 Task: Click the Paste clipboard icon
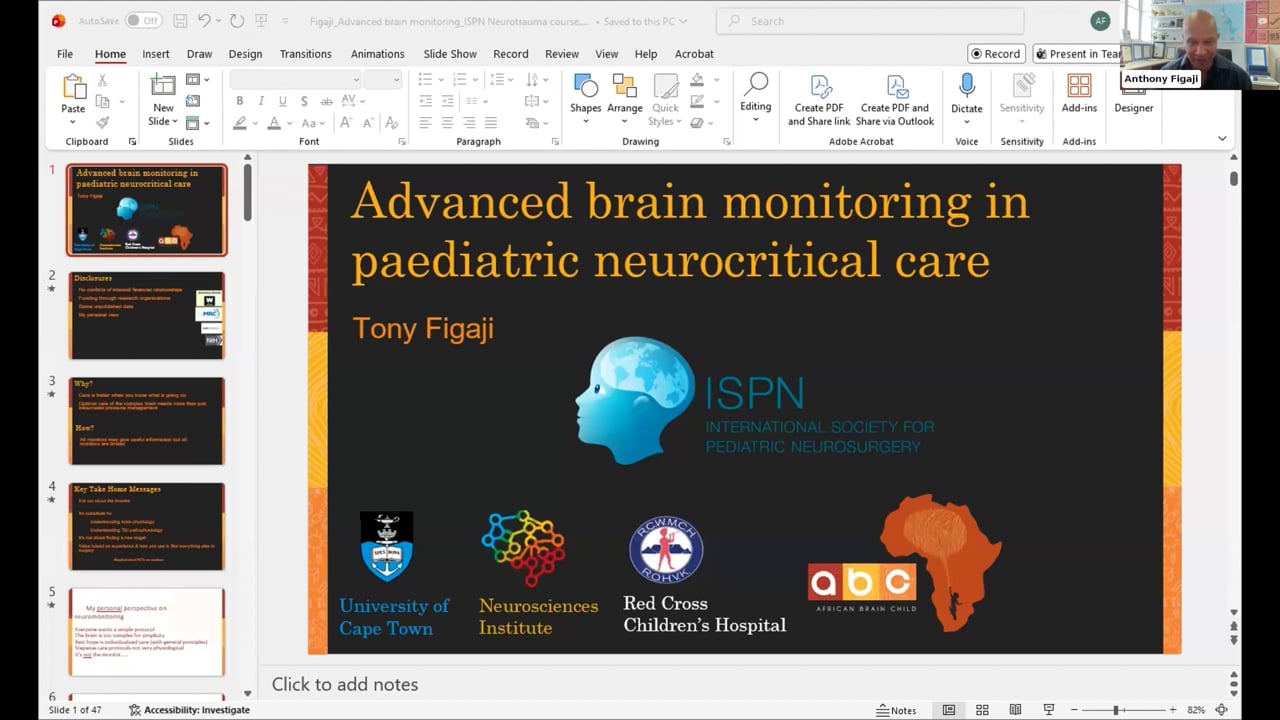(x=73, y=87)
